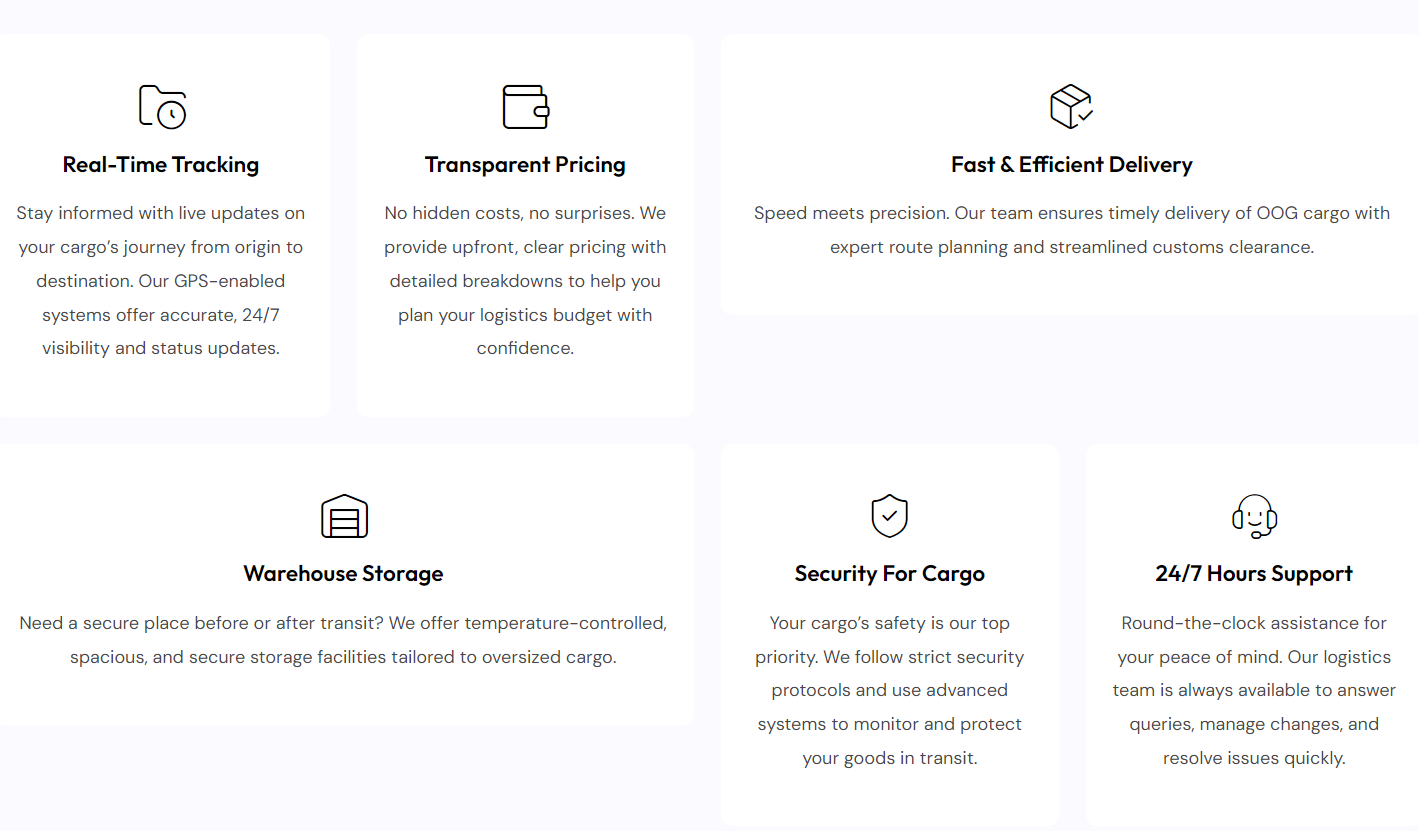Open the Warehouse Storage heading
This screenshot has width=1419, height=831.
coord(343,574)
